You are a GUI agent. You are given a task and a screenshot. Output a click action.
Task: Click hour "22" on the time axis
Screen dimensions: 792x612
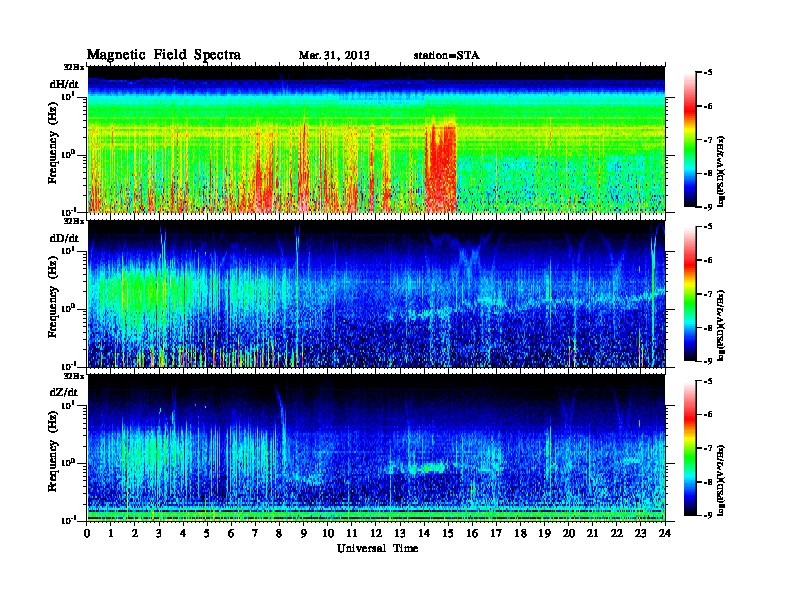pyautogui.click(x=617, y=533)
